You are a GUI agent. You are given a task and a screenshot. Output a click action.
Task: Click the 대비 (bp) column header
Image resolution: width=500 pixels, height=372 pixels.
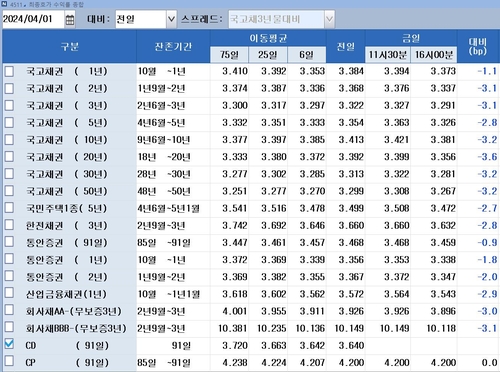tap(478, 46)
